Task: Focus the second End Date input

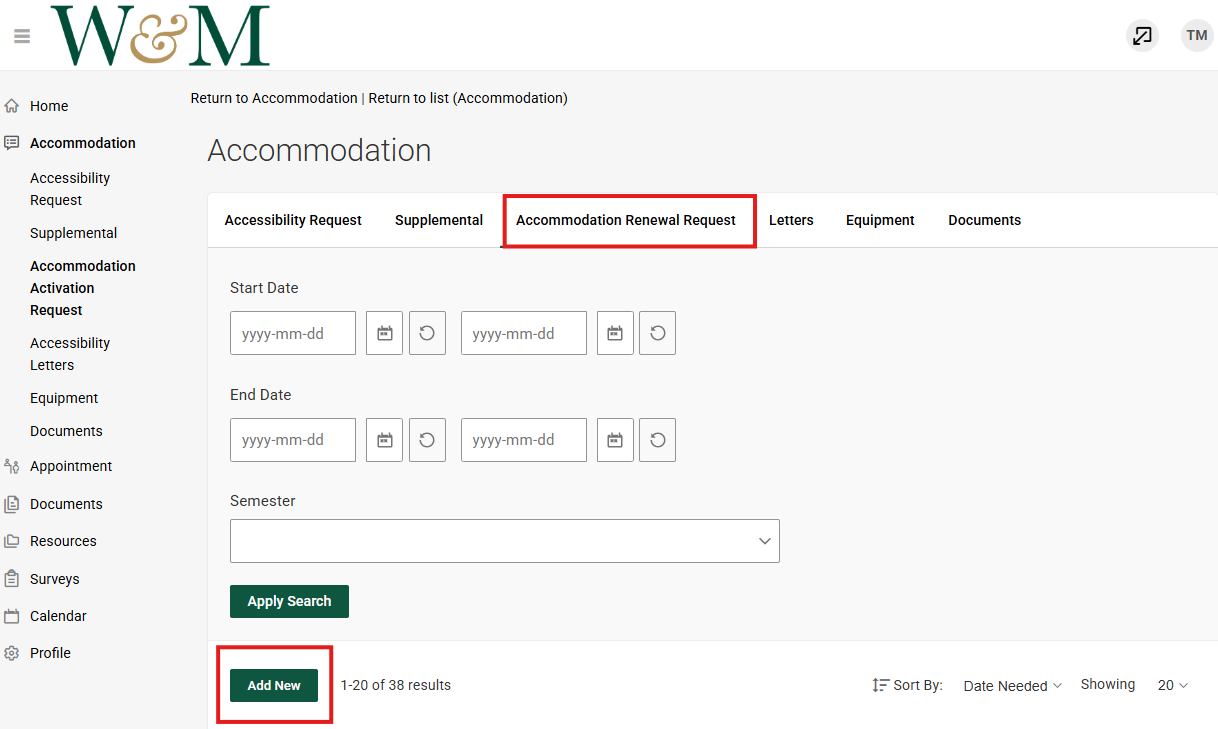Action: point(524,440)
